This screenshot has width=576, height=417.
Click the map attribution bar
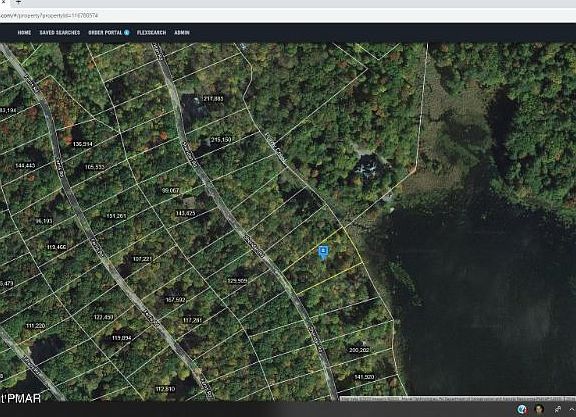point(458,399)
